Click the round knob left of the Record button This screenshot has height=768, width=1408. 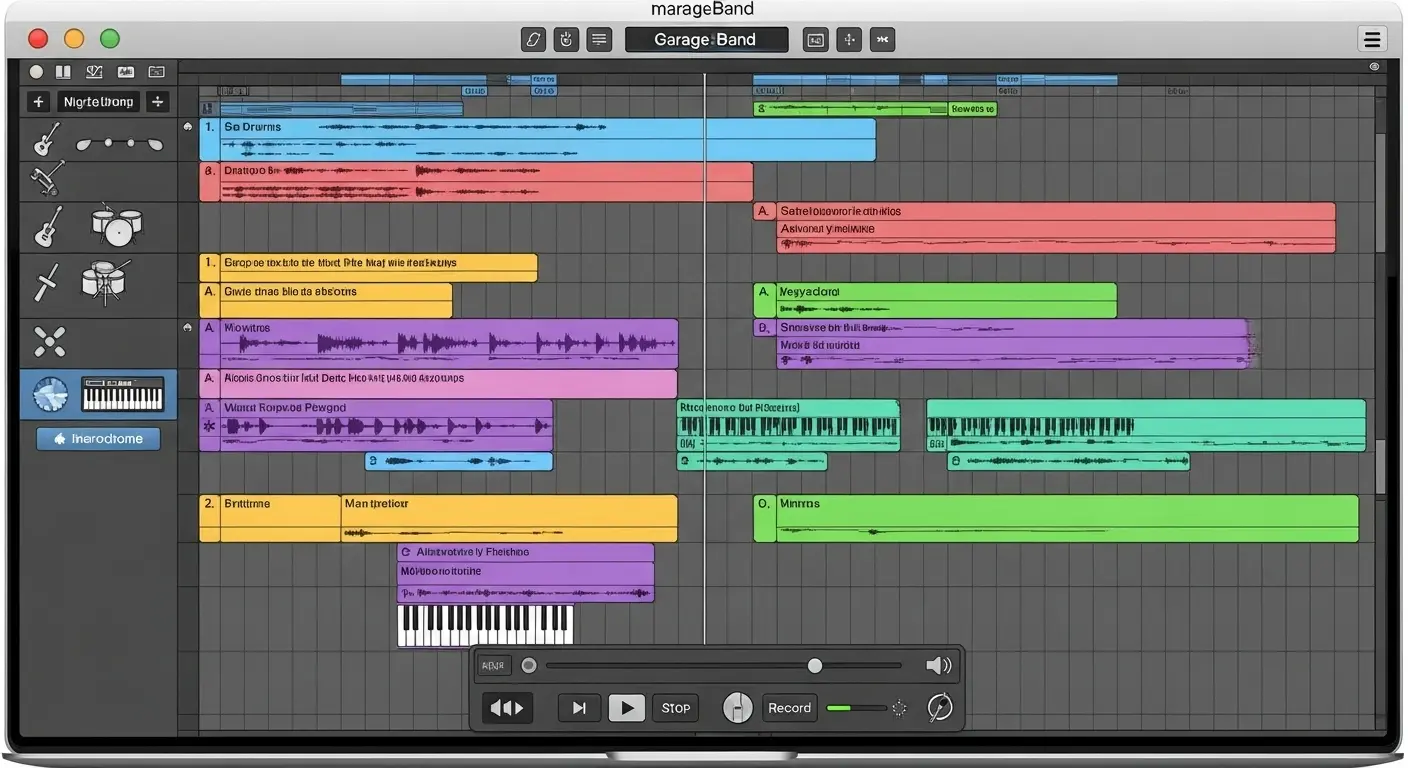tap(738, 708)
